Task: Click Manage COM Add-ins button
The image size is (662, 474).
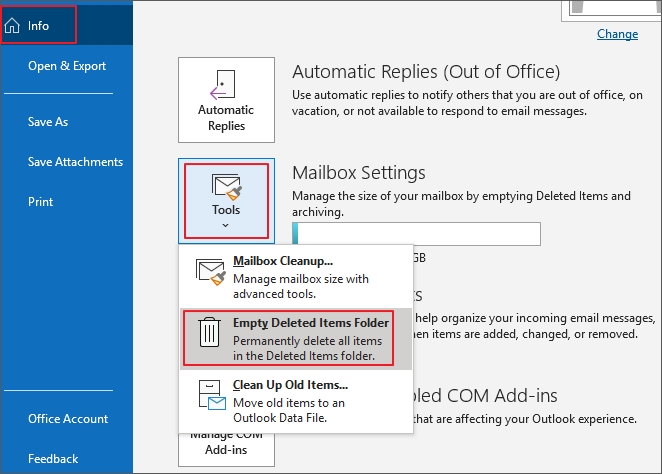Action: click(x=226, y=448)
